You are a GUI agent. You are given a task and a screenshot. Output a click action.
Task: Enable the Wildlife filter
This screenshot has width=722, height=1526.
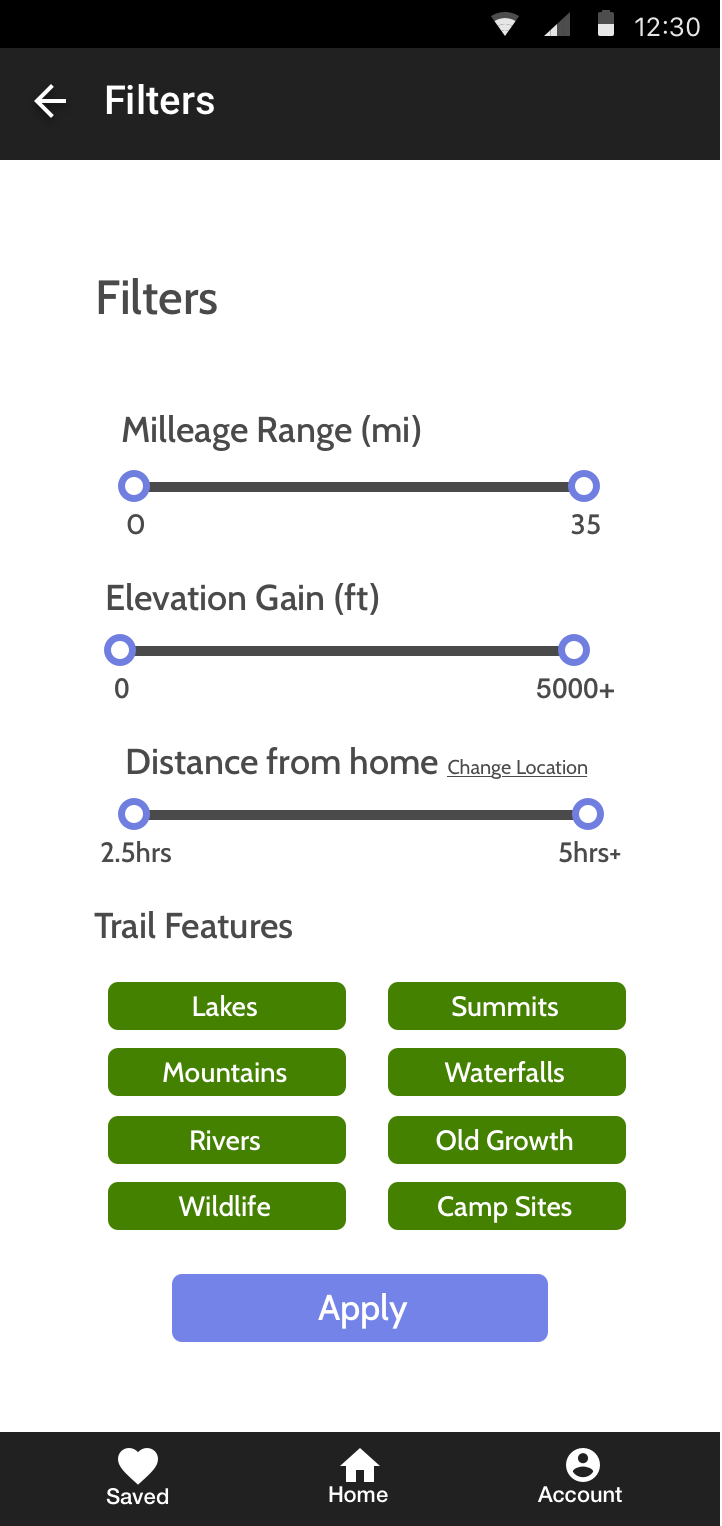click(227, 1206)
